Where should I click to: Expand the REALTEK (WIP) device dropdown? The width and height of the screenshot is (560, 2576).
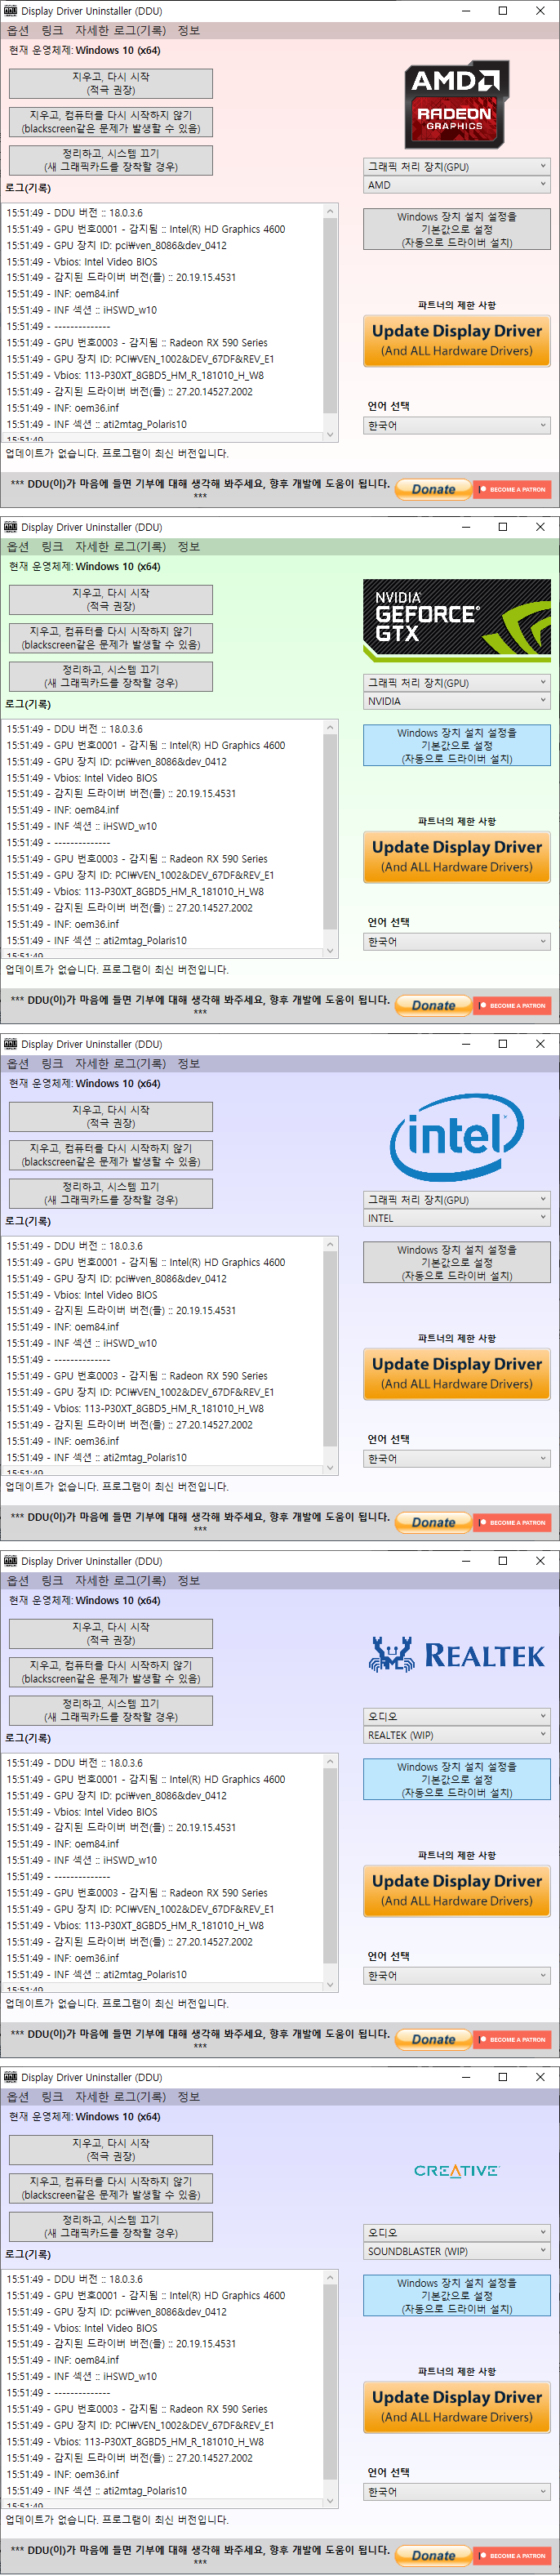[x=456, y=1735]
